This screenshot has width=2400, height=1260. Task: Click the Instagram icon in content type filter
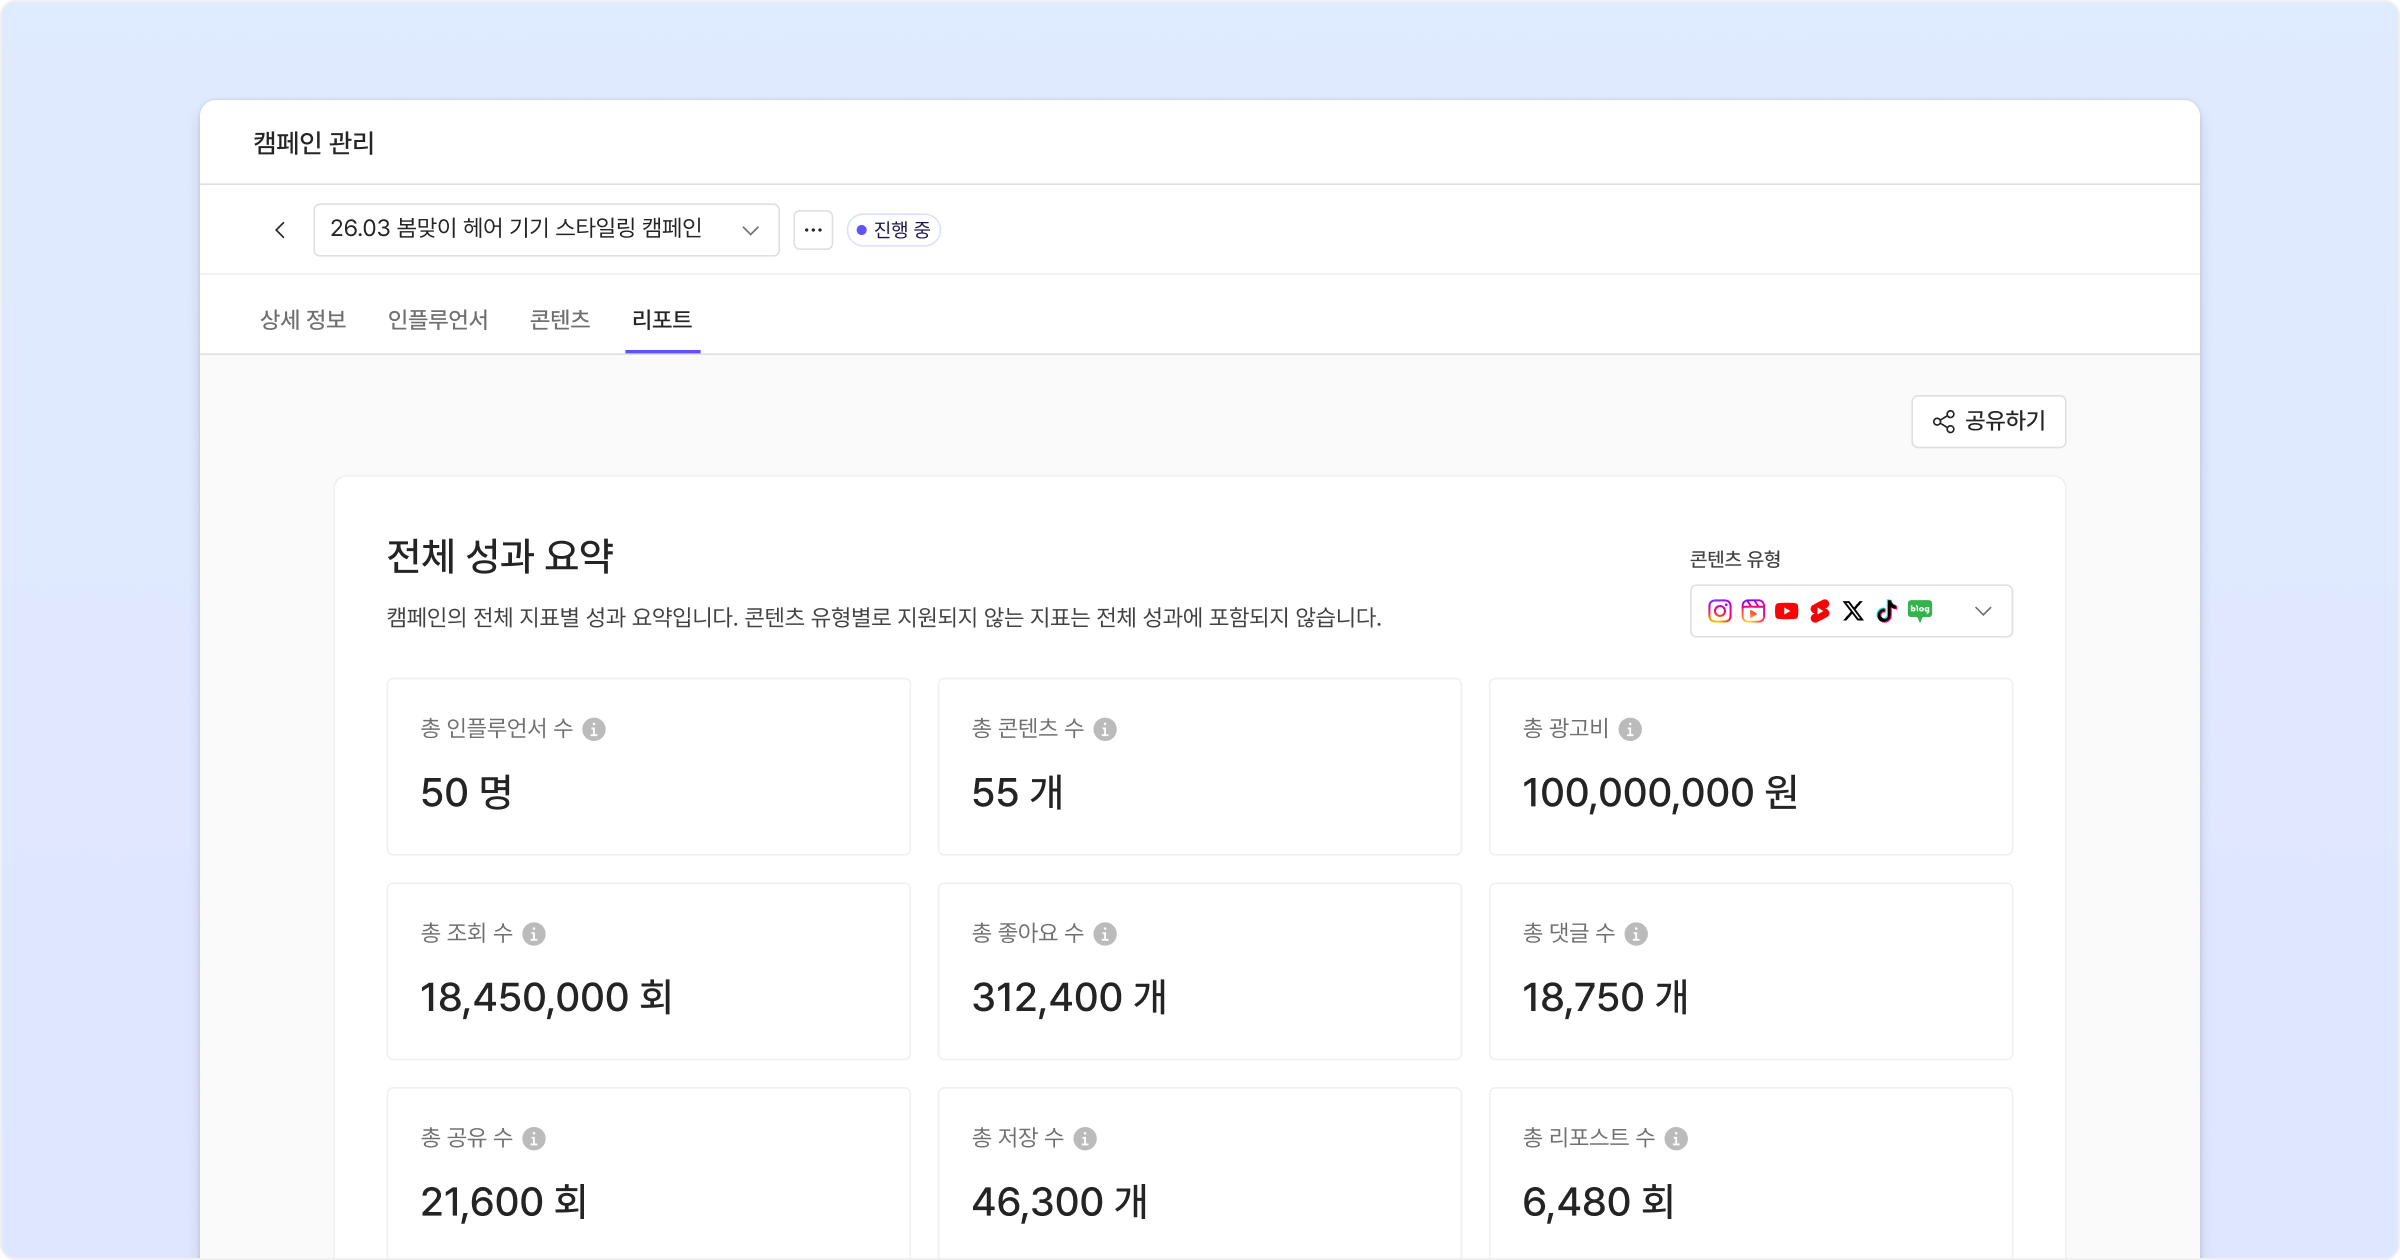click(1720, 611)
